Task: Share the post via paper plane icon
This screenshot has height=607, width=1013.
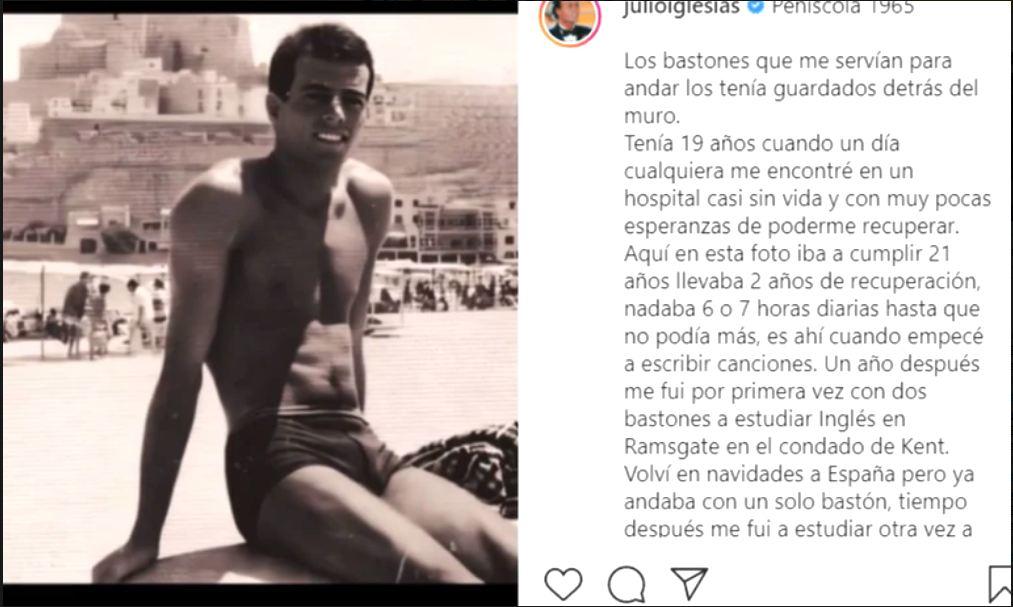Action: (x=689, y=583)
